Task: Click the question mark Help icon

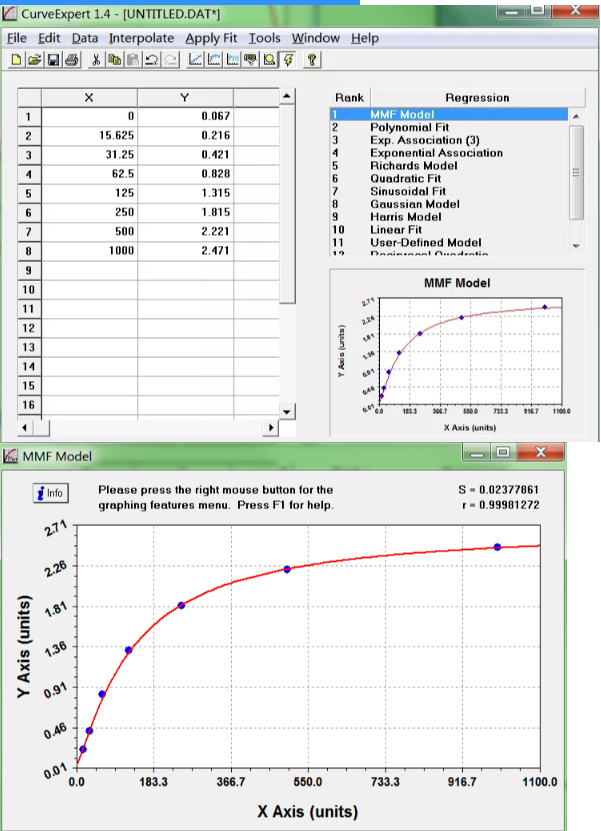Action: (x=312, y=60)
